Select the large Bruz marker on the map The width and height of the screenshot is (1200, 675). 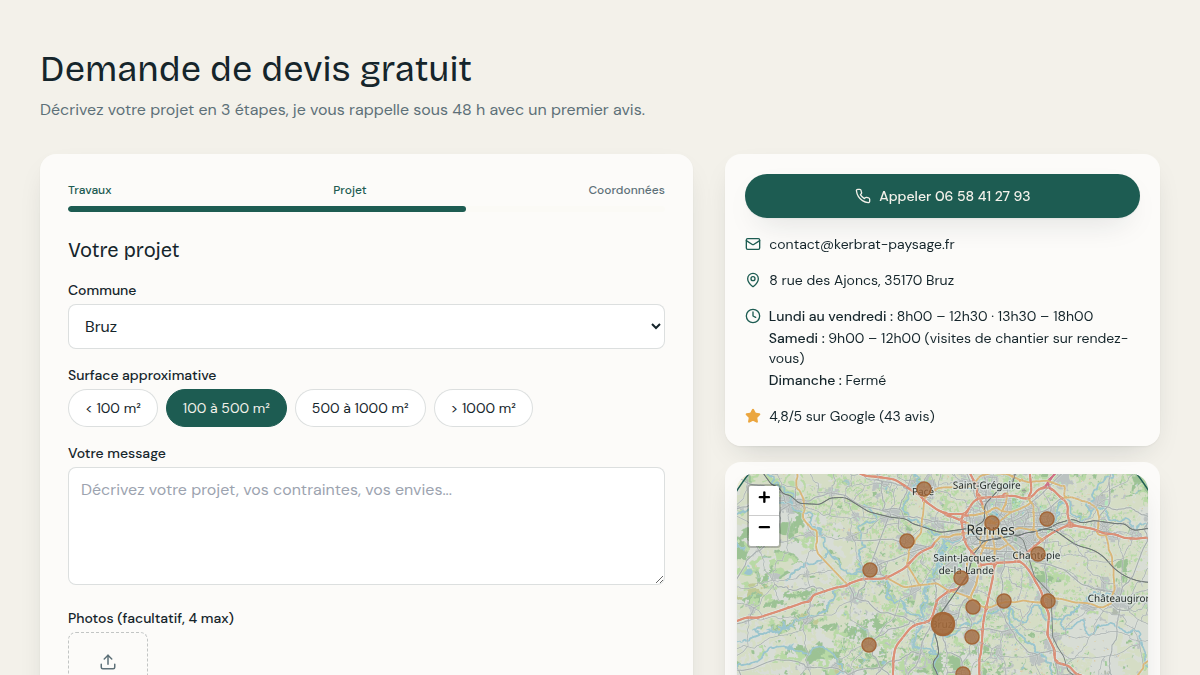coord(943,624)
